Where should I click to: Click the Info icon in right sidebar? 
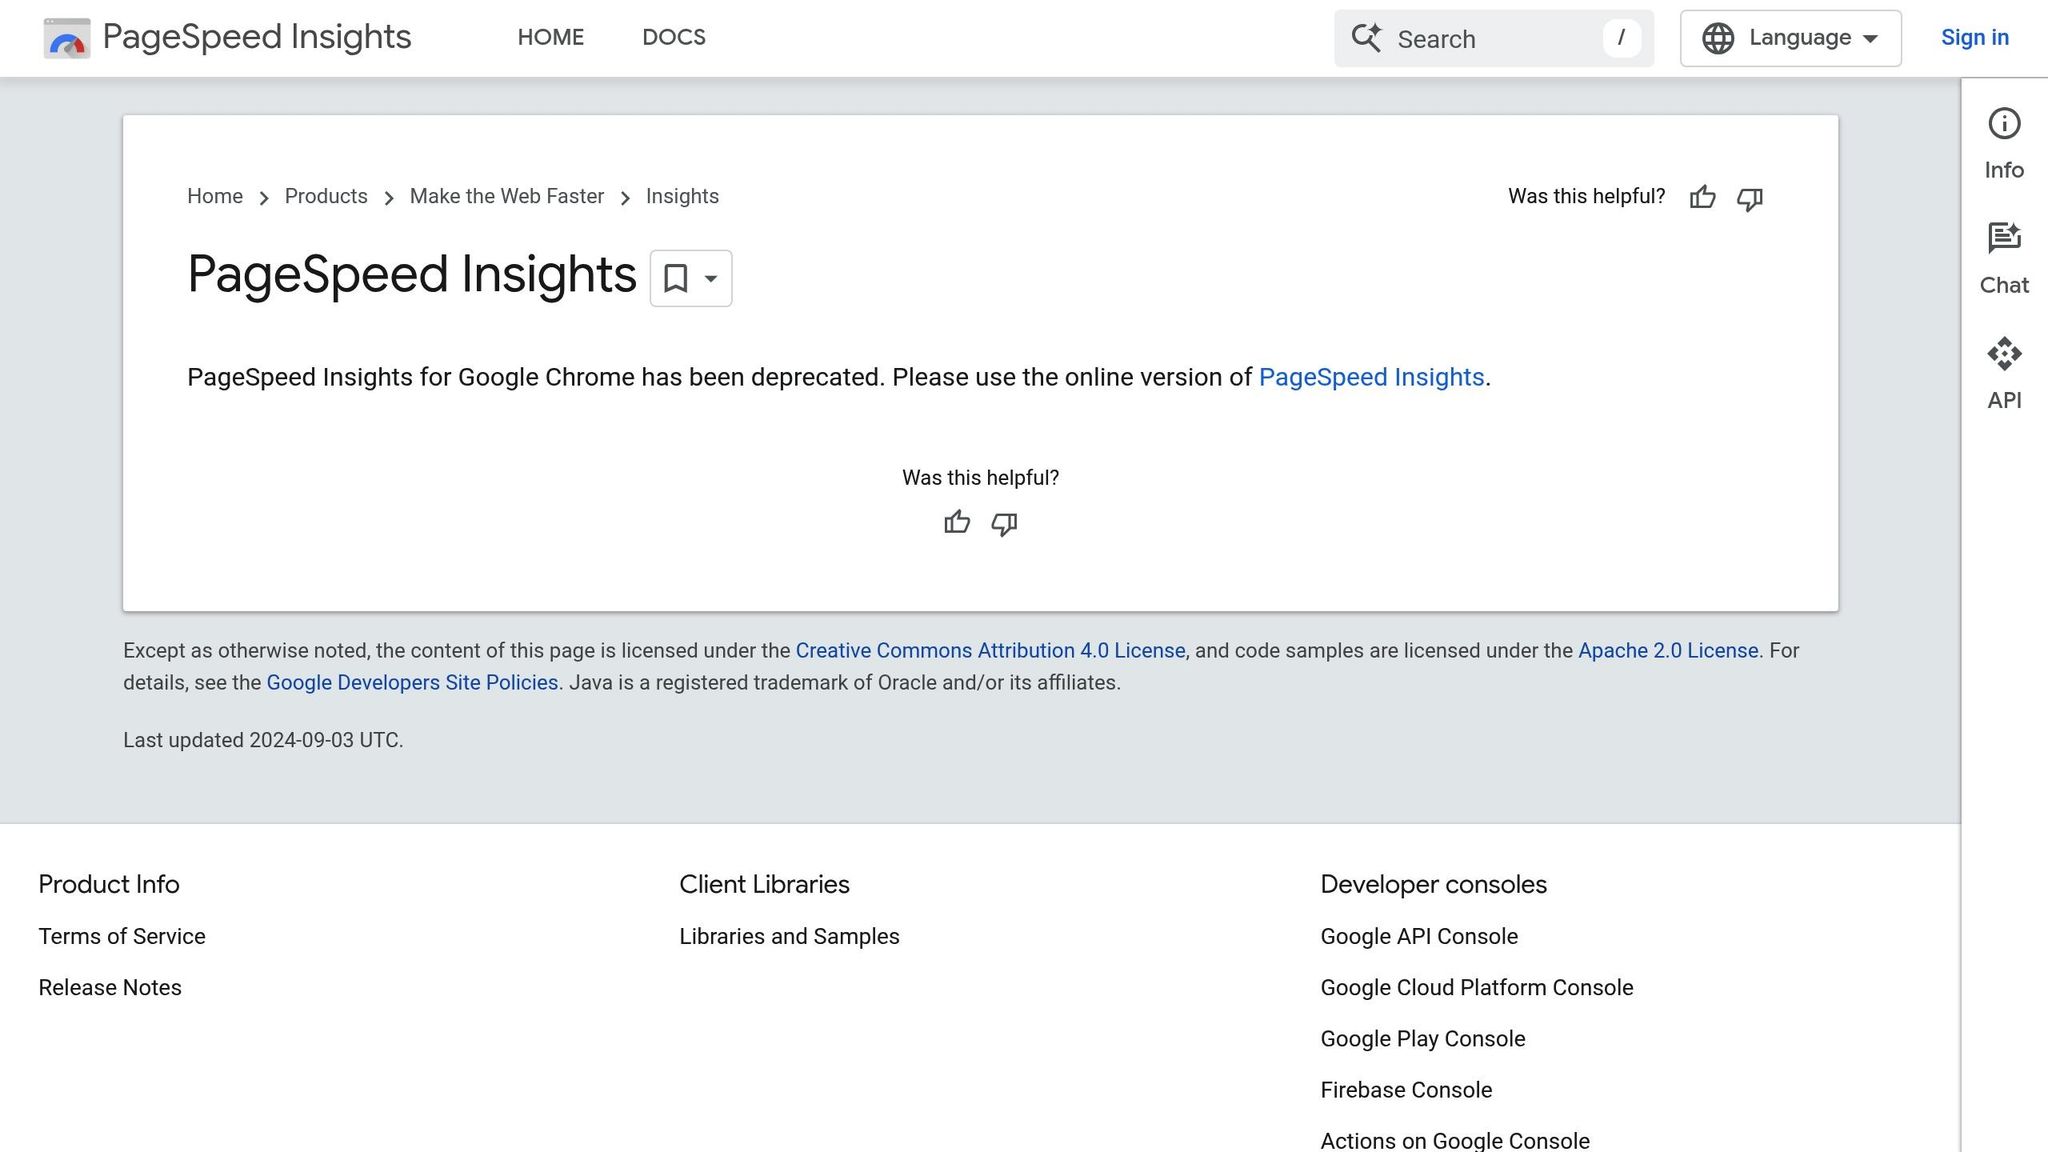click(2004, 124)
